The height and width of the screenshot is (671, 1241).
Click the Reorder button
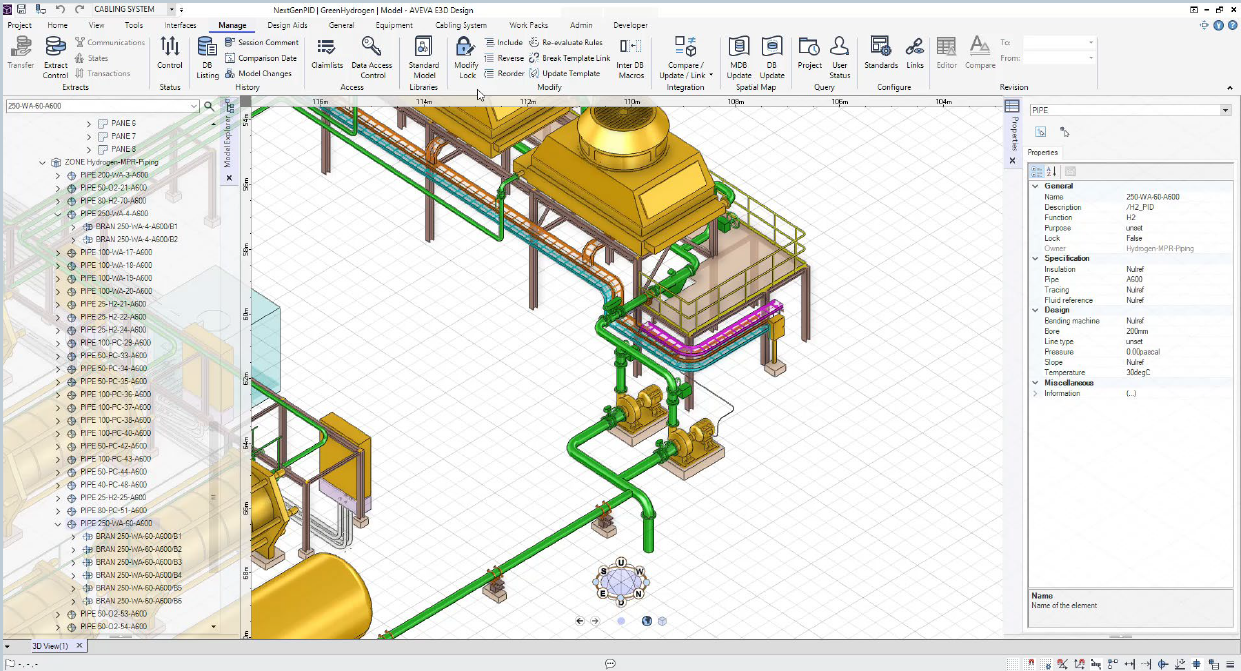(x=505, y=73)
